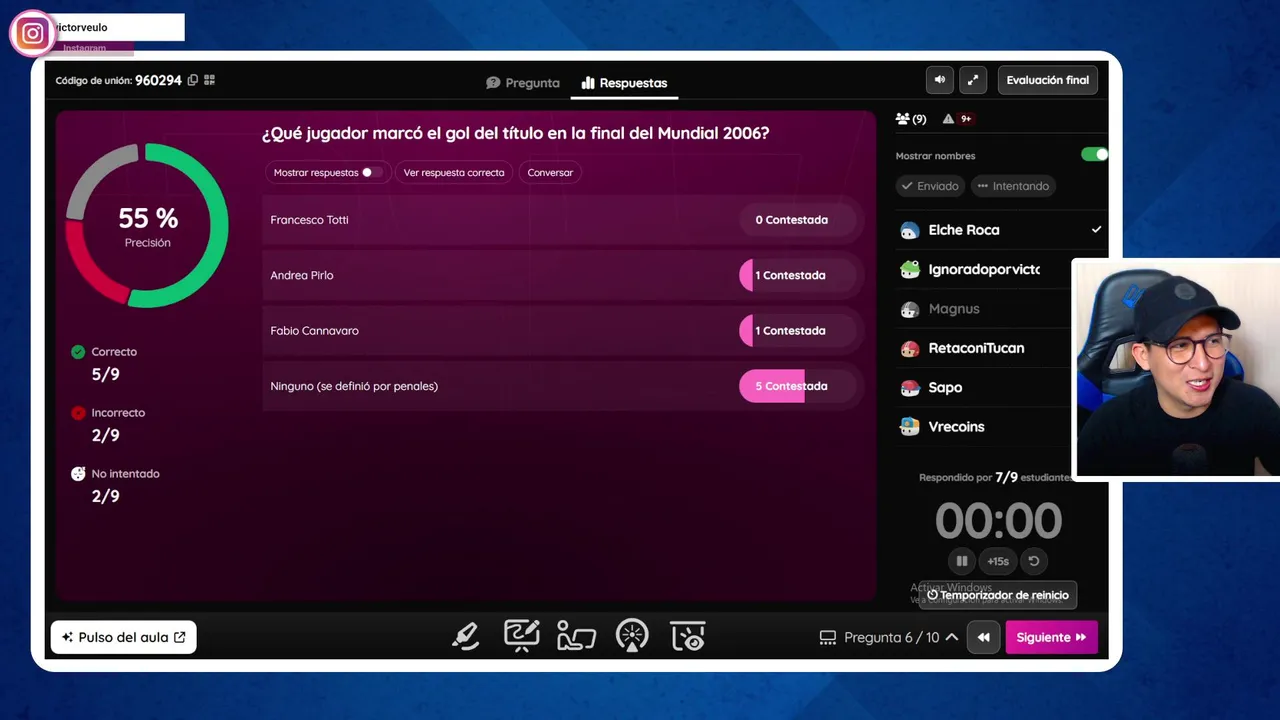This screenshot has height=720, width=1280.
Task: Select the highlighter pen tool
Action: click(465, 637)
